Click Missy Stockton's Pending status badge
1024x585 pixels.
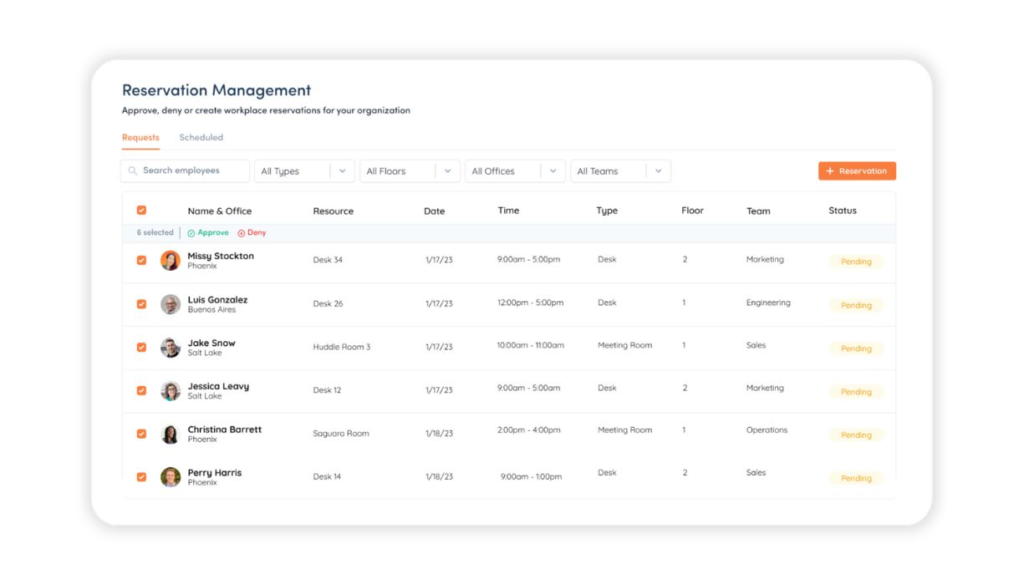pos(856,262)
